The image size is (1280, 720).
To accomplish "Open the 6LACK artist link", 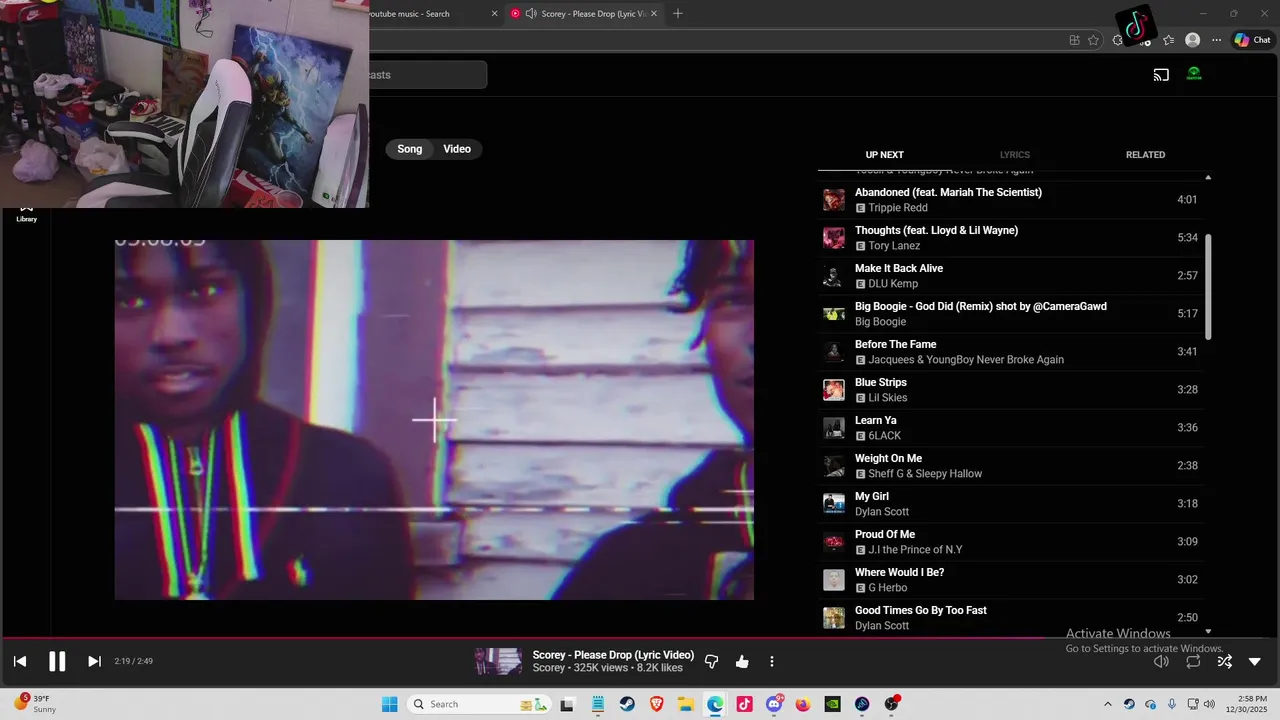I will (885, 436).
